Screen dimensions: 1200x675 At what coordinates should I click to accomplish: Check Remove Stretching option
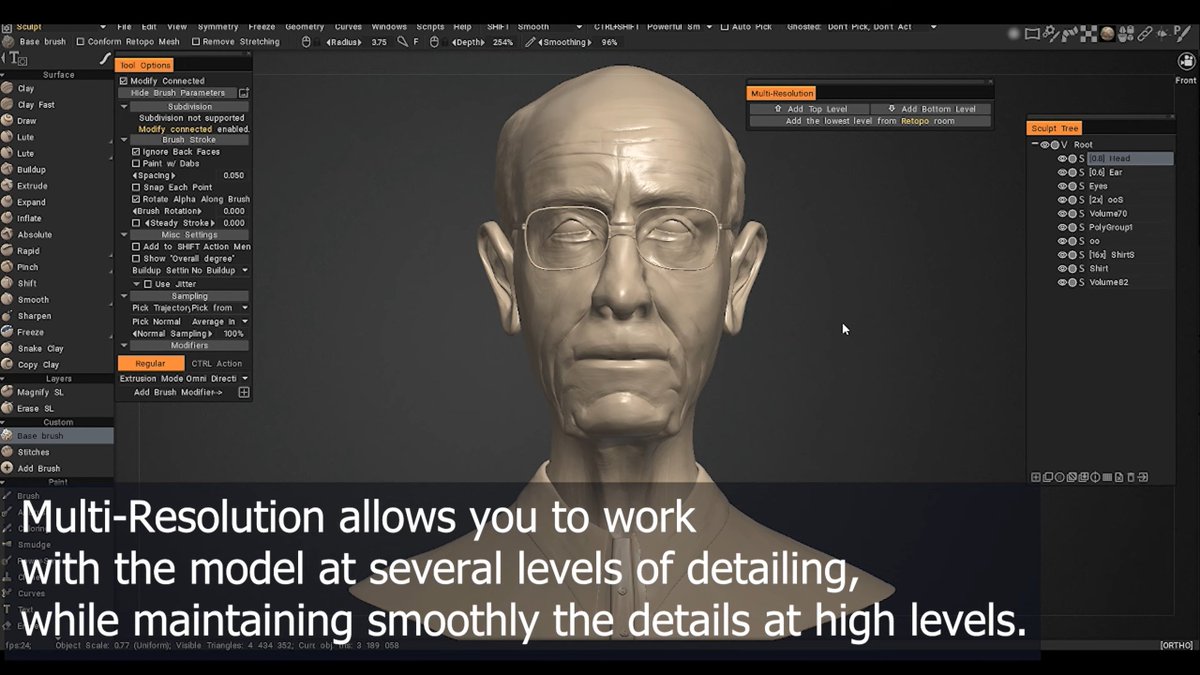pyautogui.click(x=196, y=42)
